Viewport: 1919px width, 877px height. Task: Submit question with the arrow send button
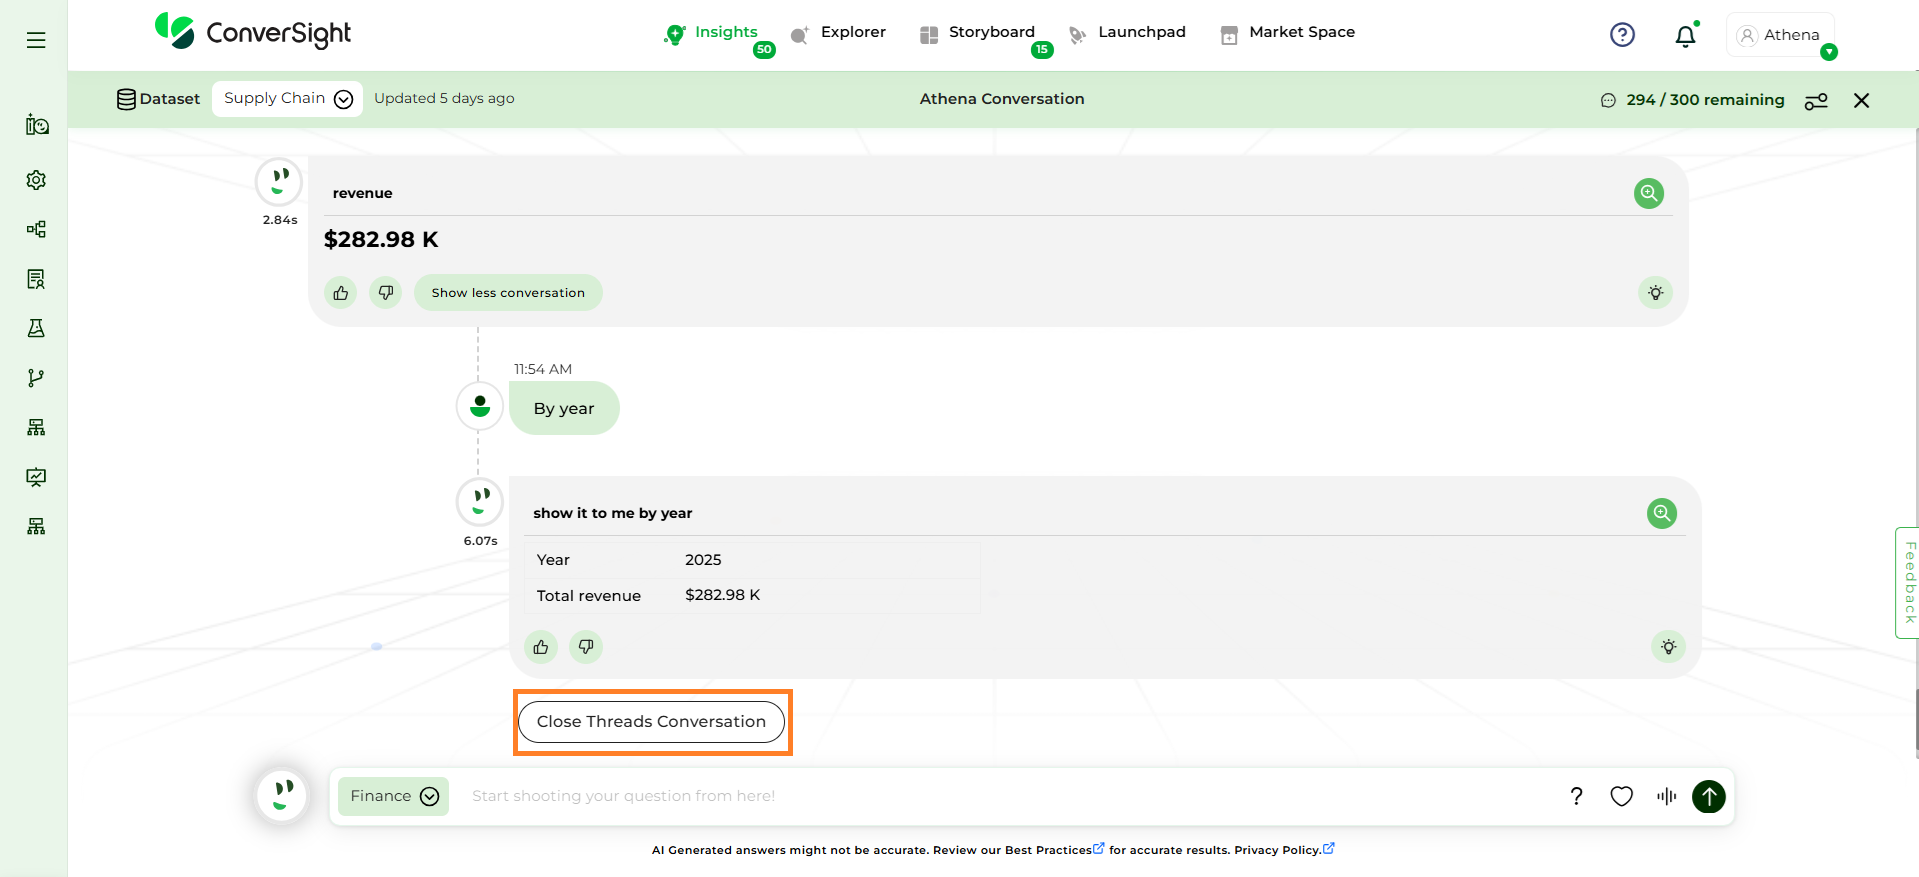[1708, 796]
